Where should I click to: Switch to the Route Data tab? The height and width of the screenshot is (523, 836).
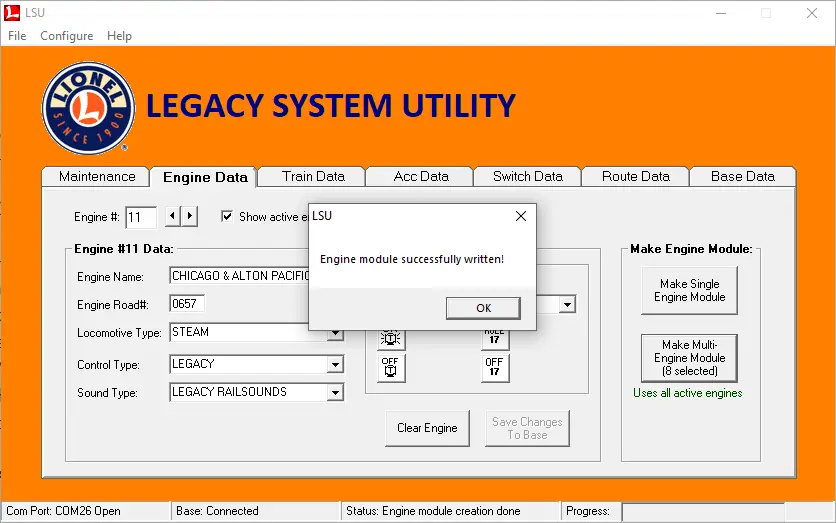pyautogui.click(x=636, y=176)
